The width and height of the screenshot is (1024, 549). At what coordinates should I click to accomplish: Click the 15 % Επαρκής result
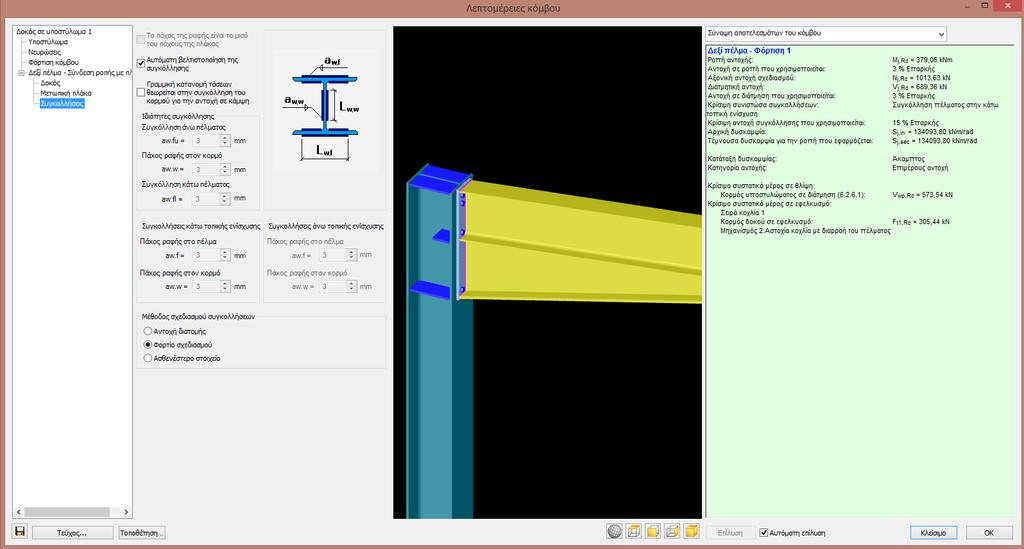916,123
